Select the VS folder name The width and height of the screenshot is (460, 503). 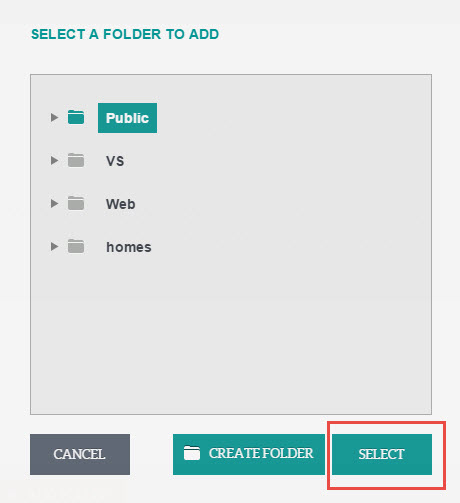pos(115,161)
